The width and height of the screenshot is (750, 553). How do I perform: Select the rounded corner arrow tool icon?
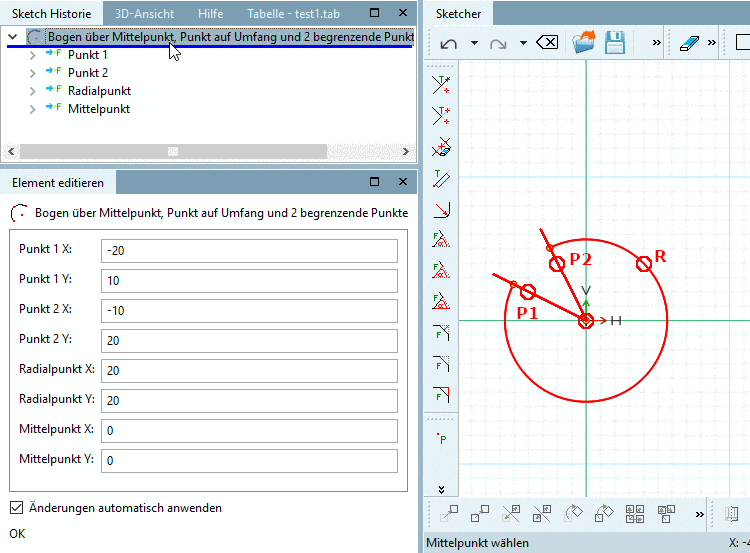click(441, 210)
